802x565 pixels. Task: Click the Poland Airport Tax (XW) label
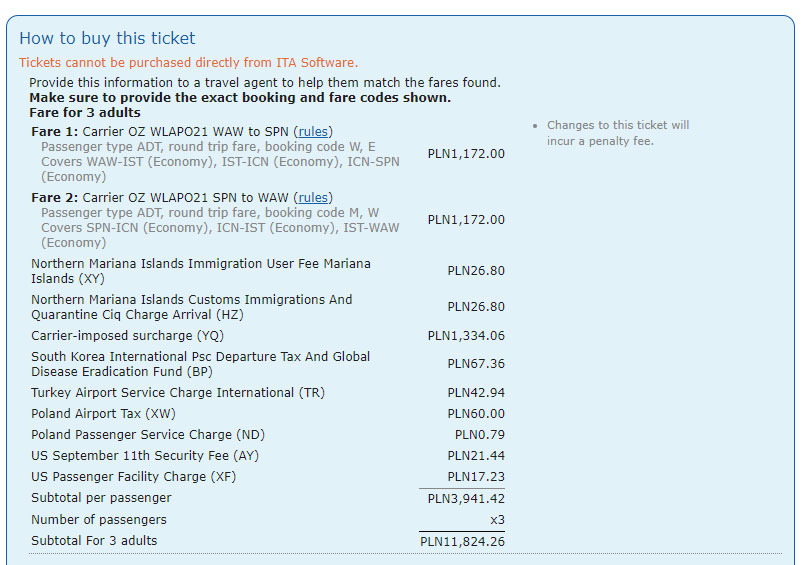coord(103,414)
